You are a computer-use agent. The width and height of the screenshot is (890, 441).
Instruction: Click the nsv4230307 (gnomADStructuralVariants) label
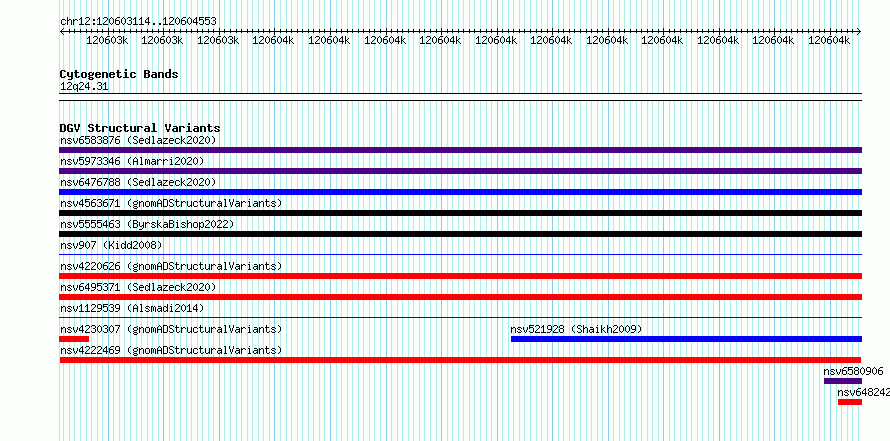pos(171,329)
